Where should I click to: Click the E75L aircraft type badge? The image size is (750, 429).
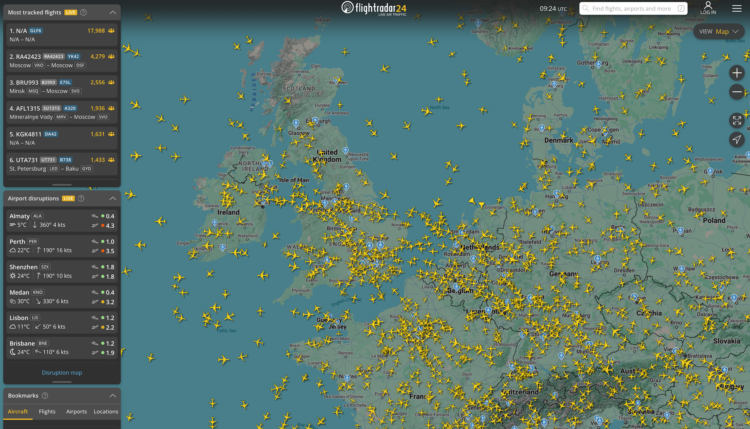pos(66,82)
